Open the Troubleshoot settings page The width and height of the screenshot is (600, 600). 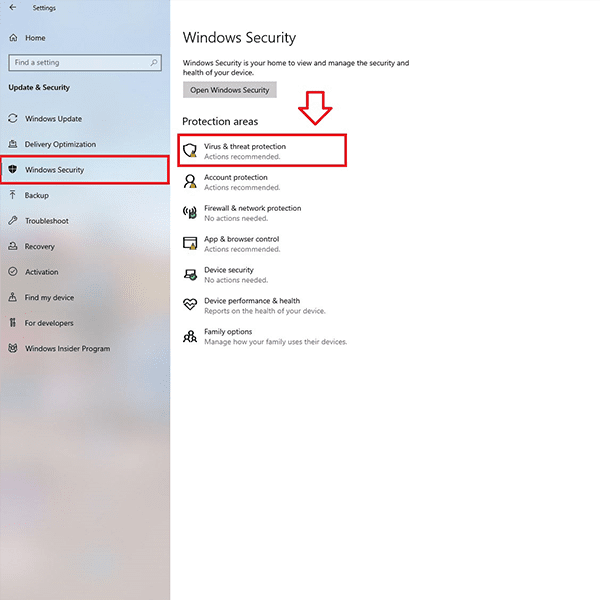(47, 221)
